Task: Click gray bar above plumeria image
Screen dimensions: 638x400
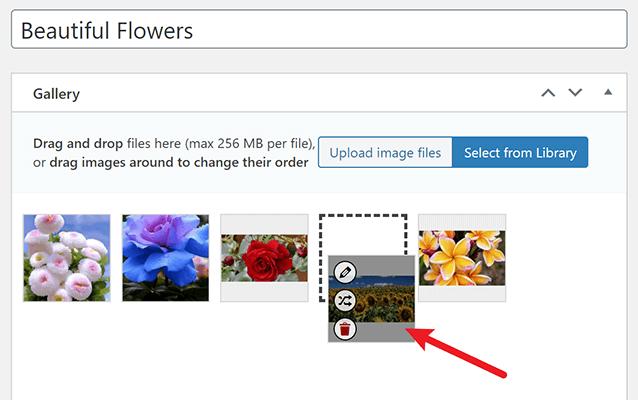Action: pyautogui.click(x=462, y=223)
